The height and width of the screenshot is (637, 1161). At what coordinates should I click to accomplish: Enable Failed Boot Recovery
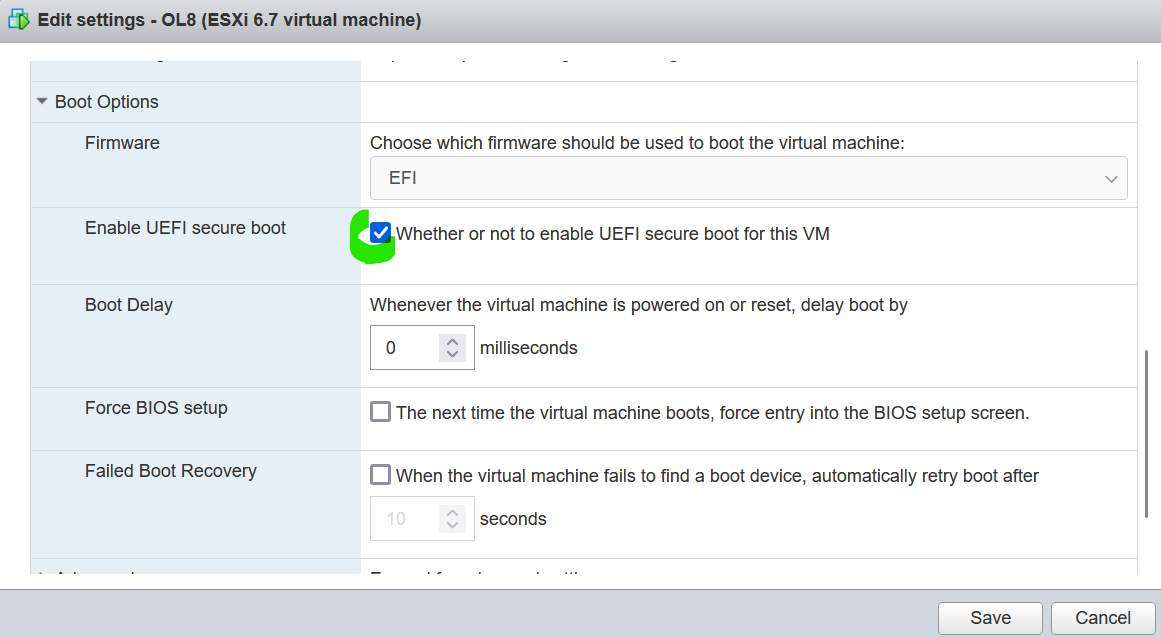(x=380, y=474)
